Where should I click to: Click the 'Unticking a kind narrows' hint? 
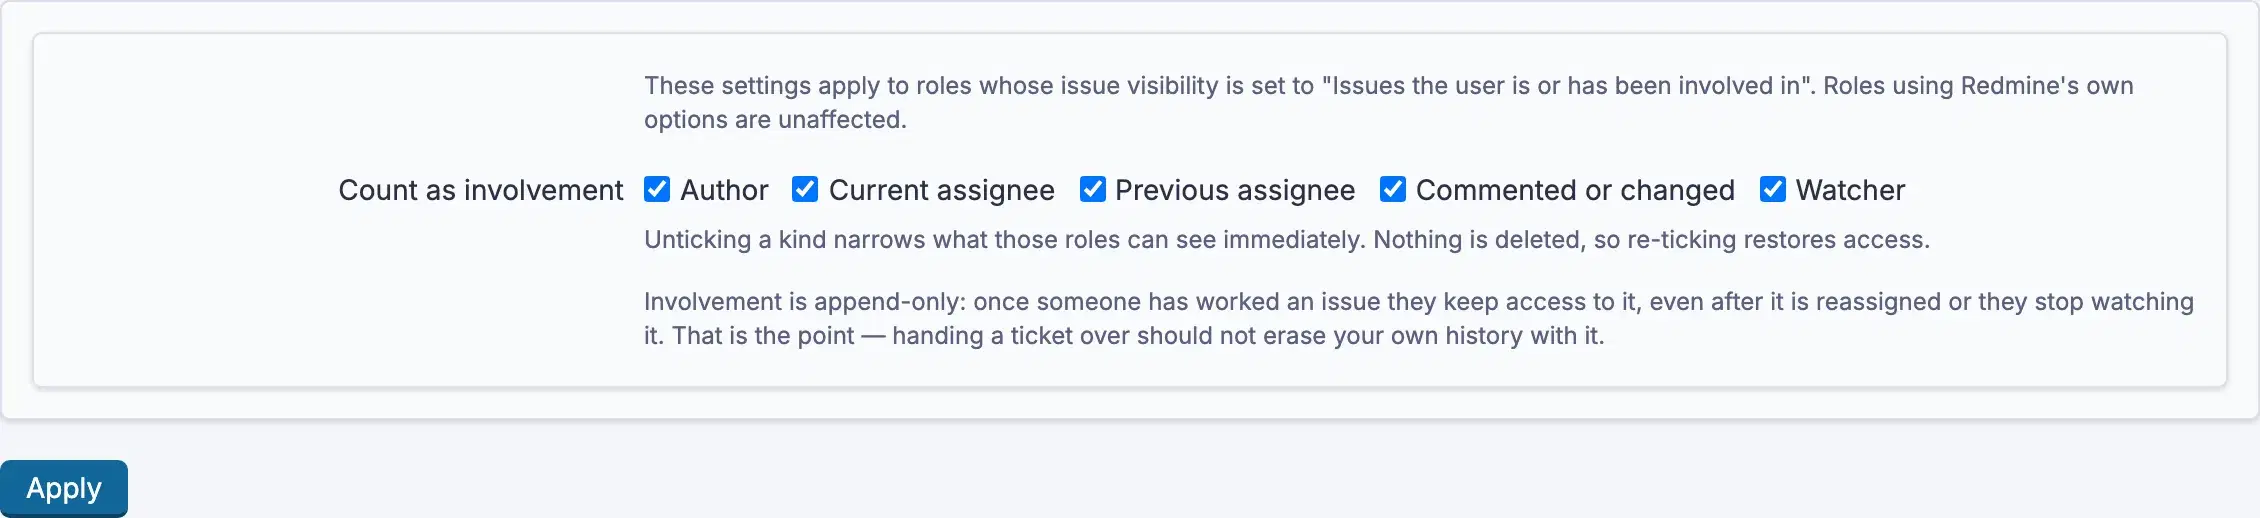[x=1287, y=240]
